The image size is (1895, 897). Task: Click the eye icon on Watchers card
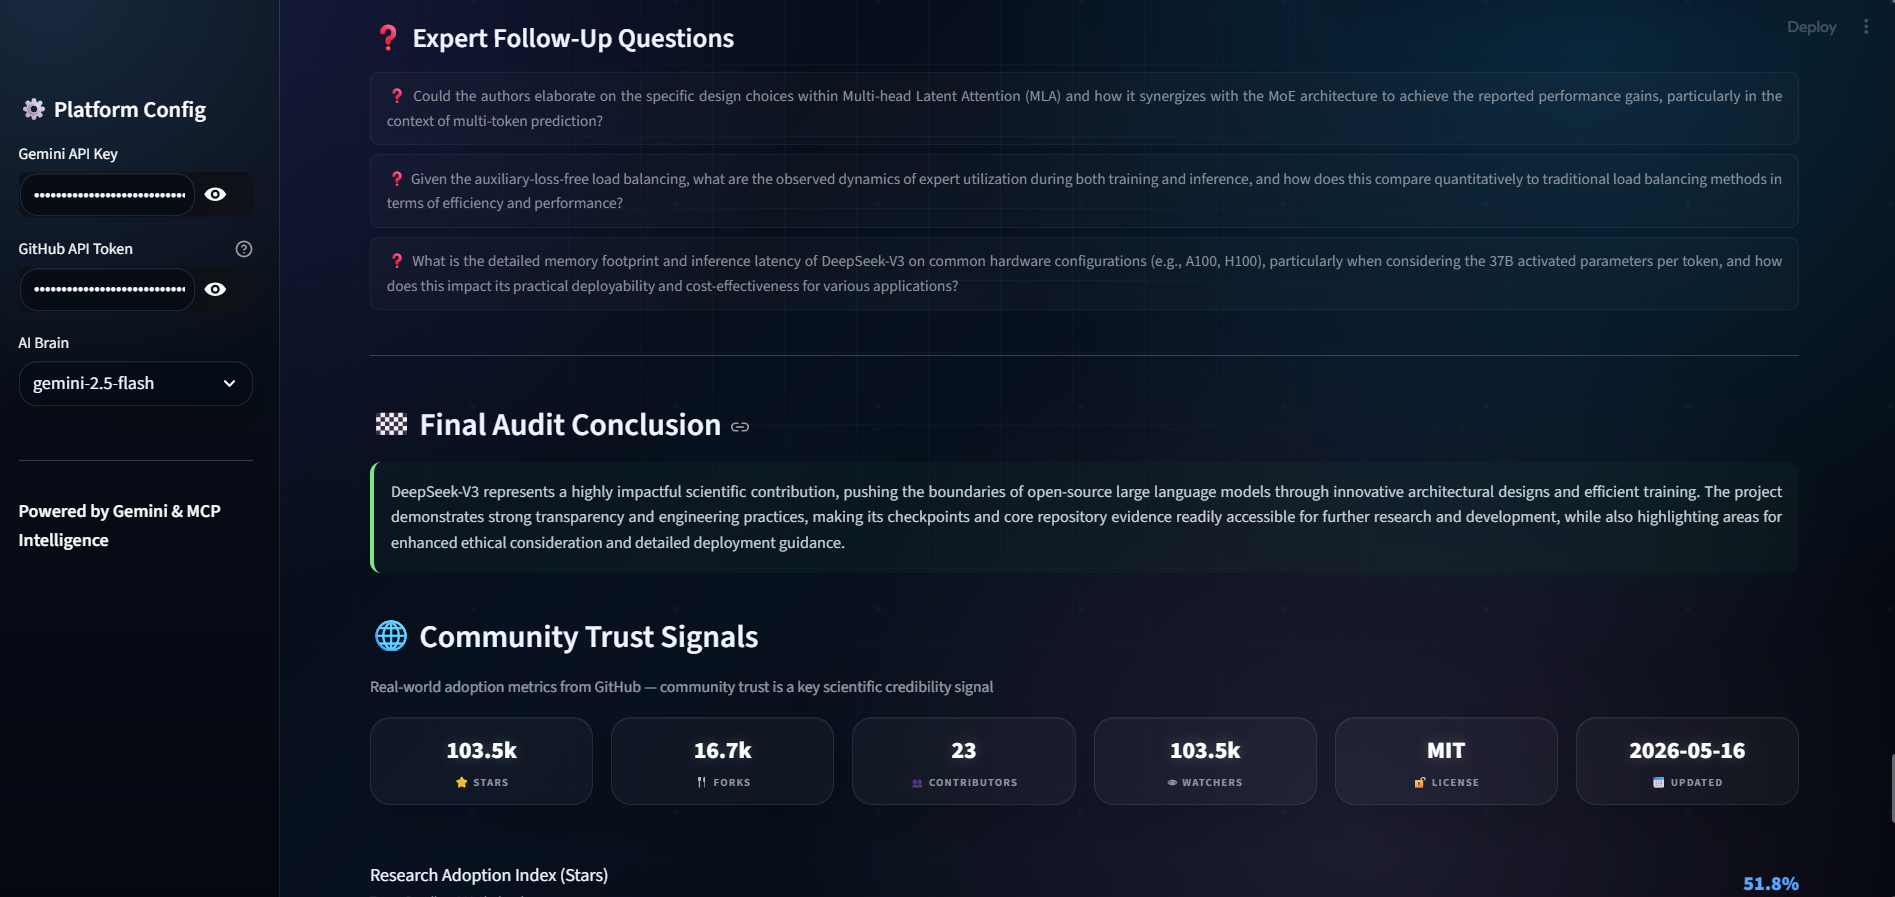click(x=1172, y=783)
